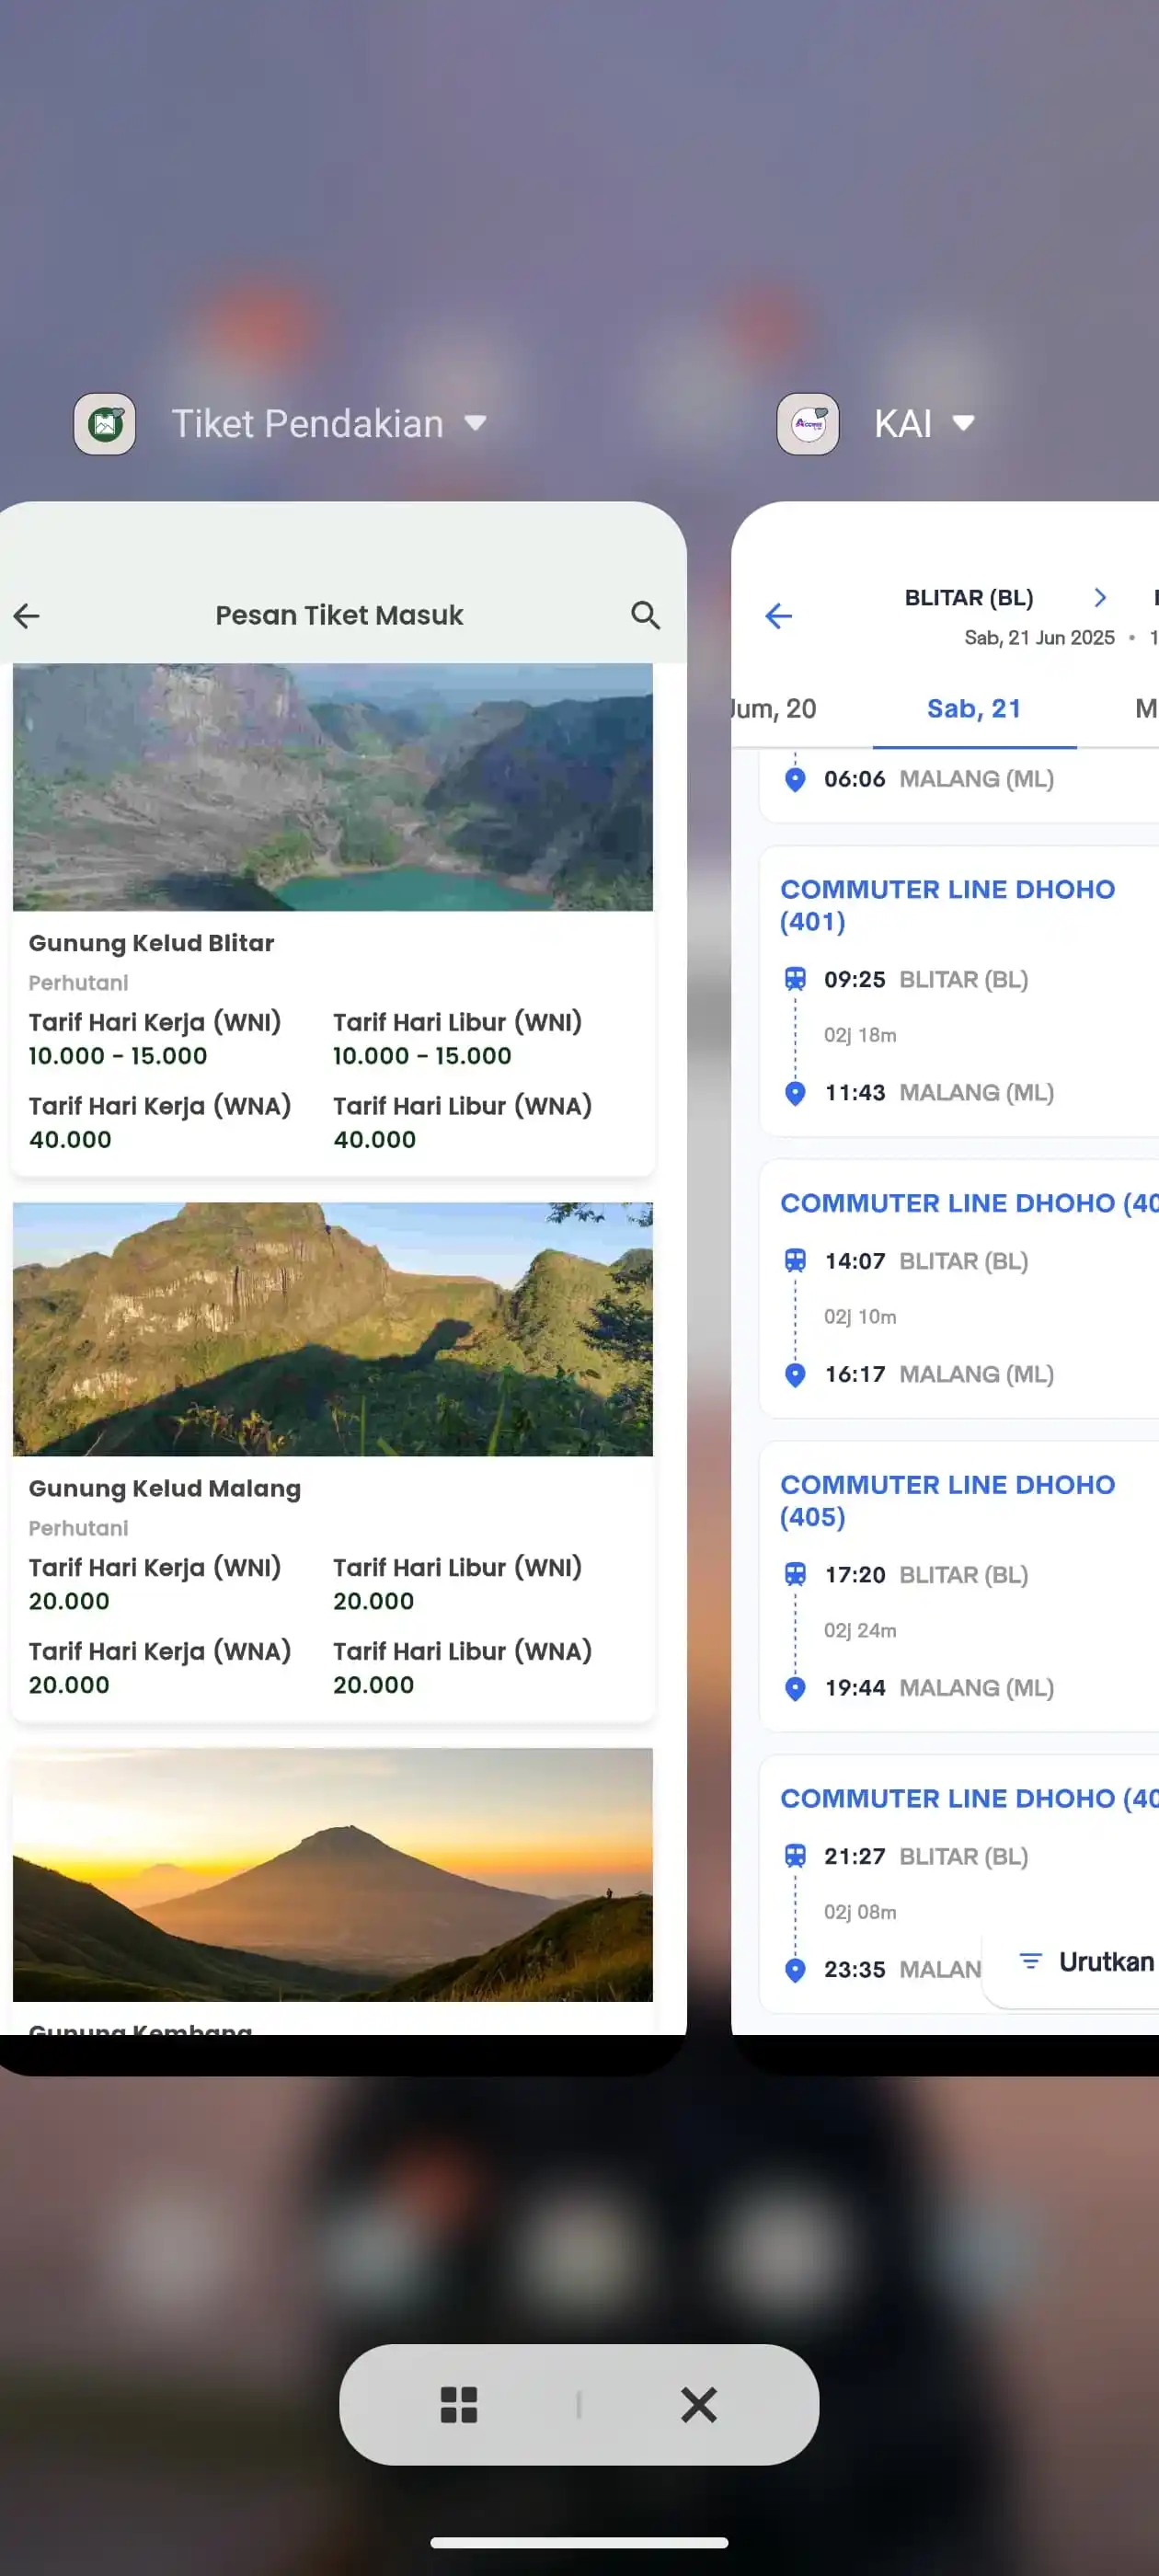1159x2576 pixels.
Task: Select the Gunung Kelud Malang photo
Action: click(x=332, y=1329)
